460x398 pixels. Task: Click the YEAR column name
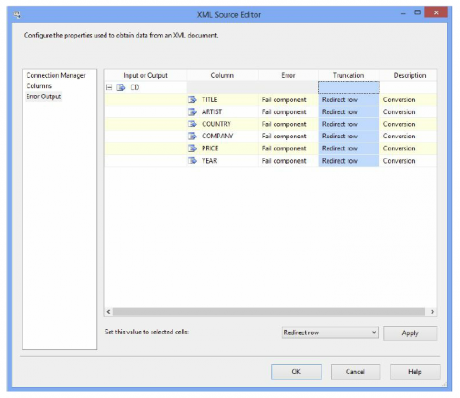click(x=209, y=161)
